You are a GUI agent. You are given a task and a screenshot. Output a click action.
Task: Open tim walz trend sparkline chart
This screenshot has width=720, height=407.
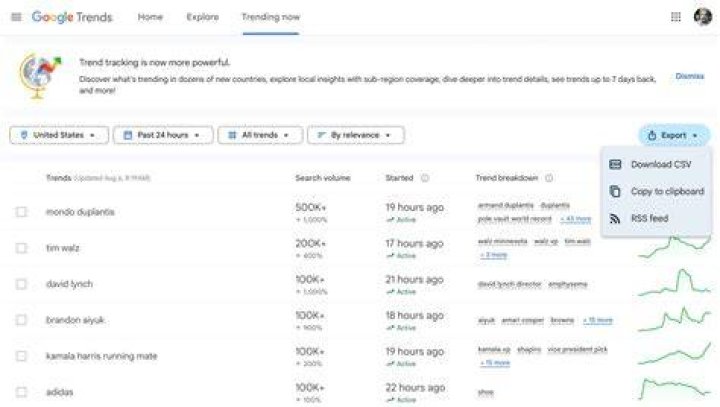click(675, 247)
